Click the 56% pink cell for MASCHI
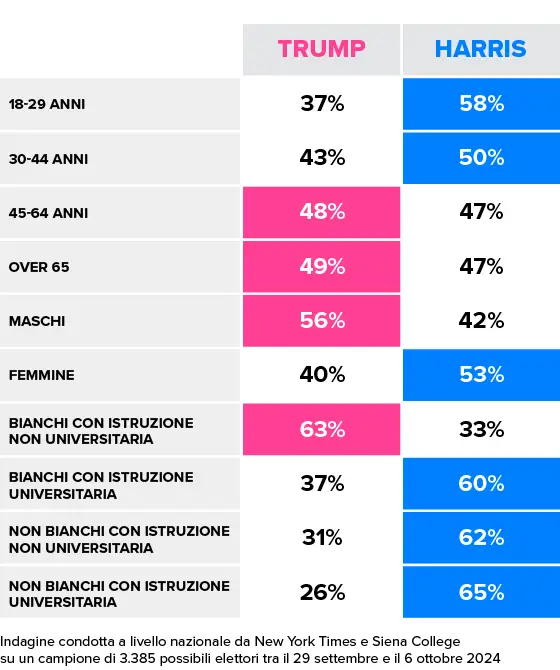The image size is (560, 670). click(321, 321)
